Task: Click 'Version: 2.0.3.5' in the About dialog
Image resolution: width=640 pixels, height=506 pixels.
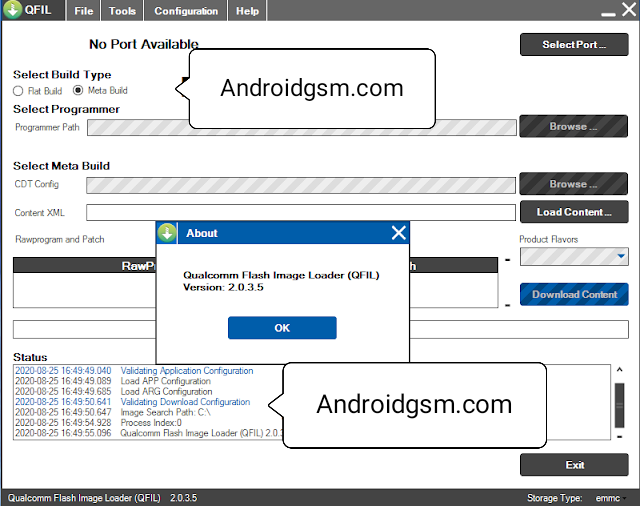Action: click(223, 287)
